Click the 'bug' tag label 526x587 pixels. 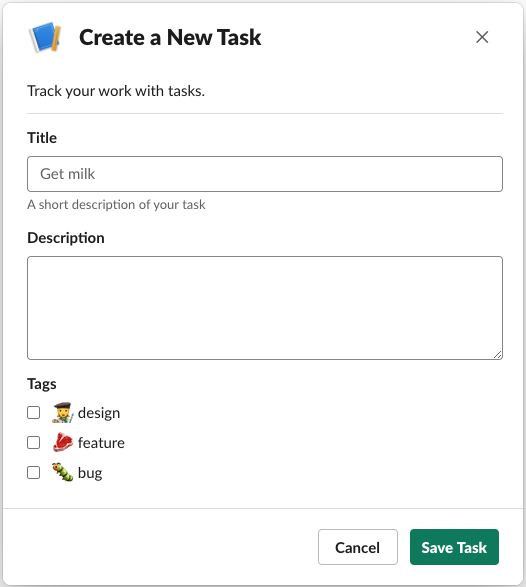click(90, 473)
